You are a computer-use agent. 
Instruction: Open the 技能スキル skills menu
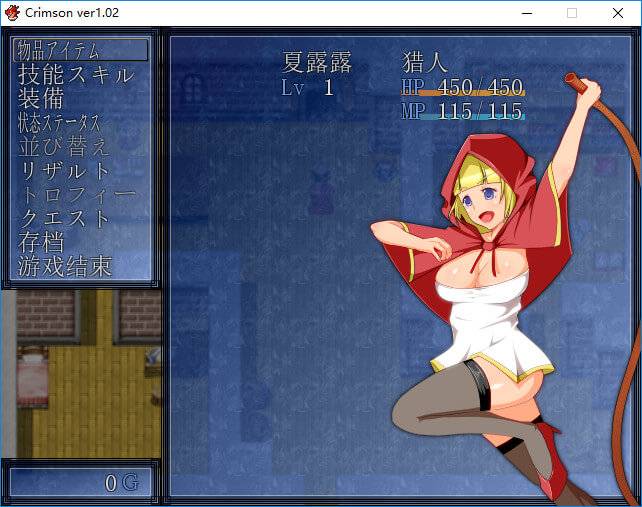76,74
